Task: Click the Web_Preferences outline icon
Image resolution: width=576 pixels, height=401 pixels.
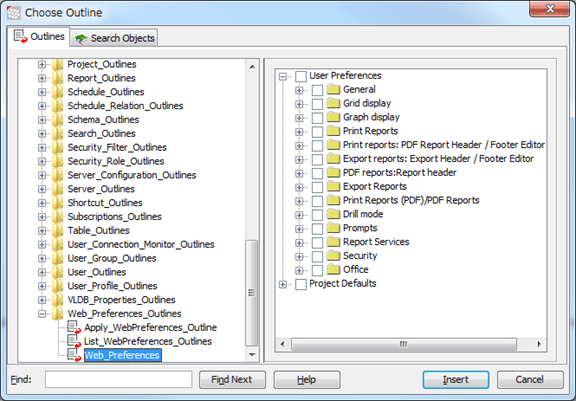Action: click(74, 355)
